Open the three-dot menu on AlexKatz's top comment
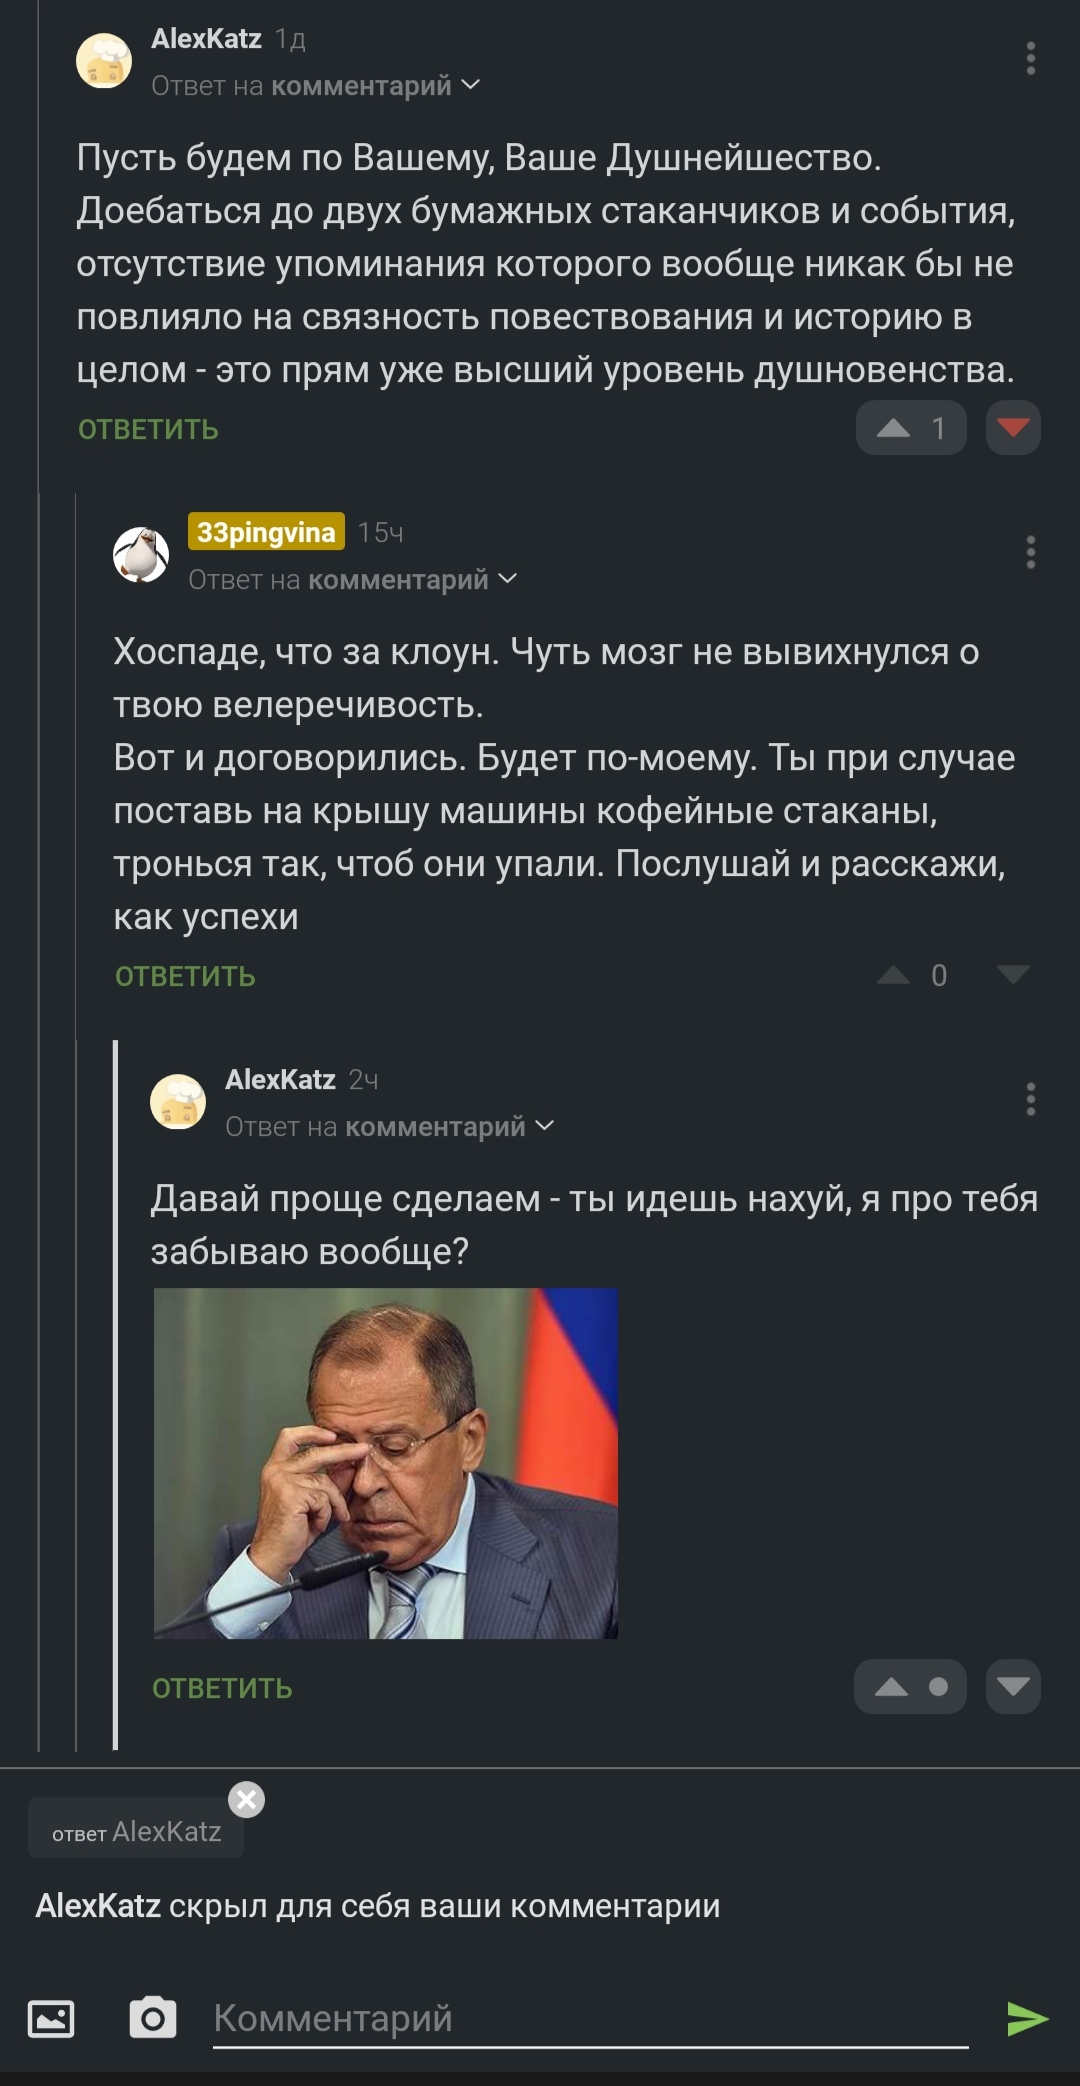1080x2086 pixels. pyautogui.click(x=1030, y=59)
